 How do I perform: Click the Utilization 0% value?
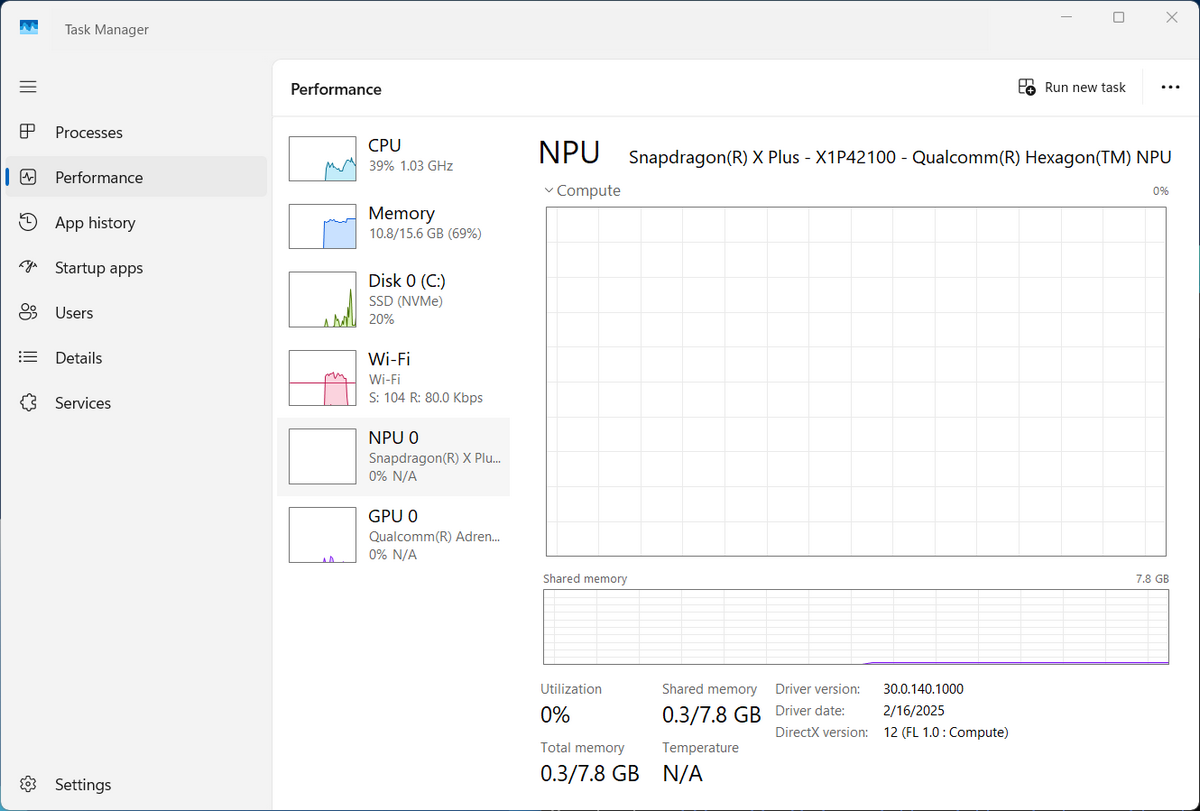point(555,715)
